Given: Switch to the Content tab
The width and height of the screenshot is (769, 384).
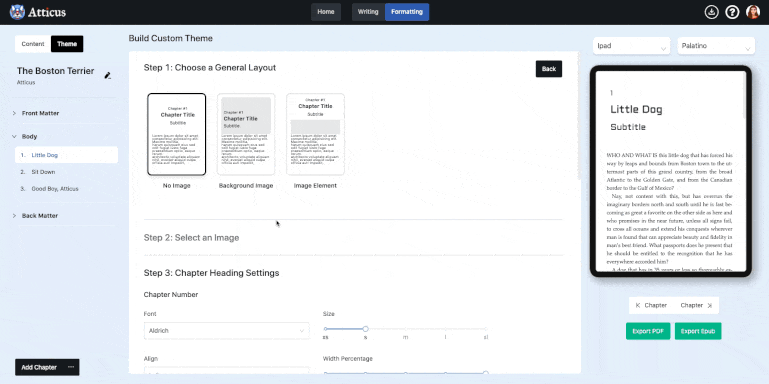Looking at the screenshot, I should 33,44.
